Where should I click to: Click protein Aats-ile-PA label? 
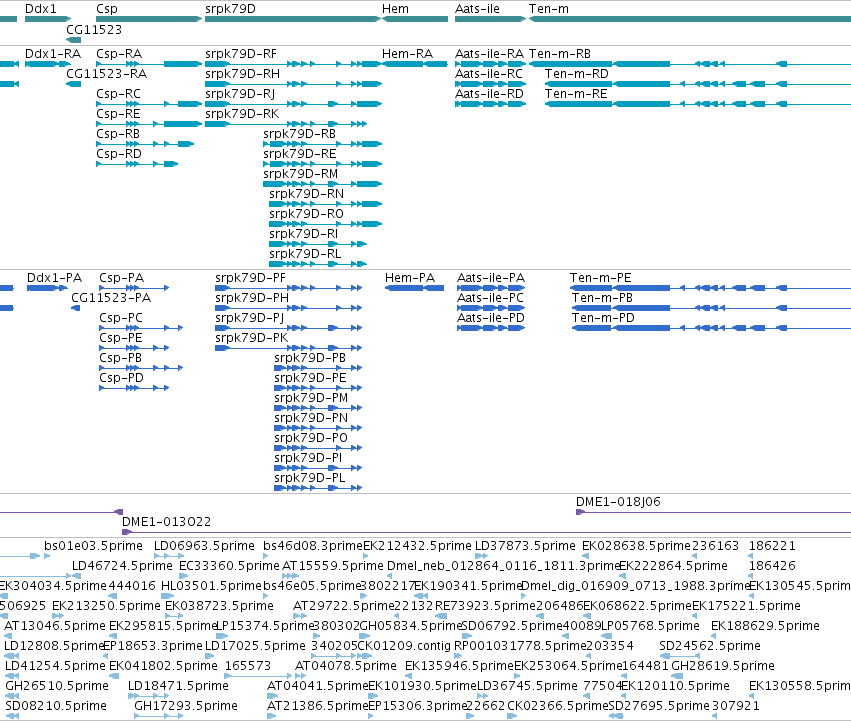[491, 278]
